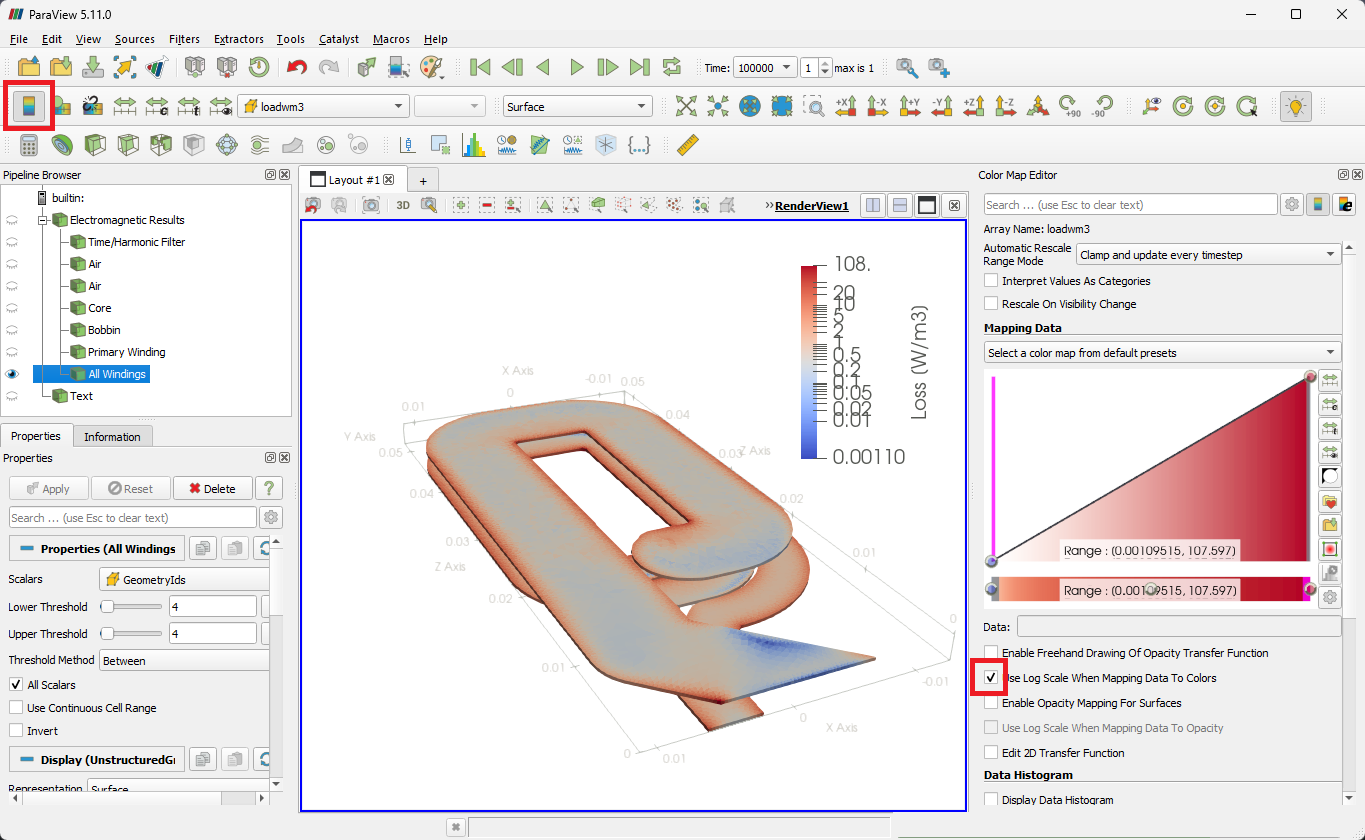Click the Undo toolbar icon
Viewport: 1365px width, 840px height.
tap(297, 67)
